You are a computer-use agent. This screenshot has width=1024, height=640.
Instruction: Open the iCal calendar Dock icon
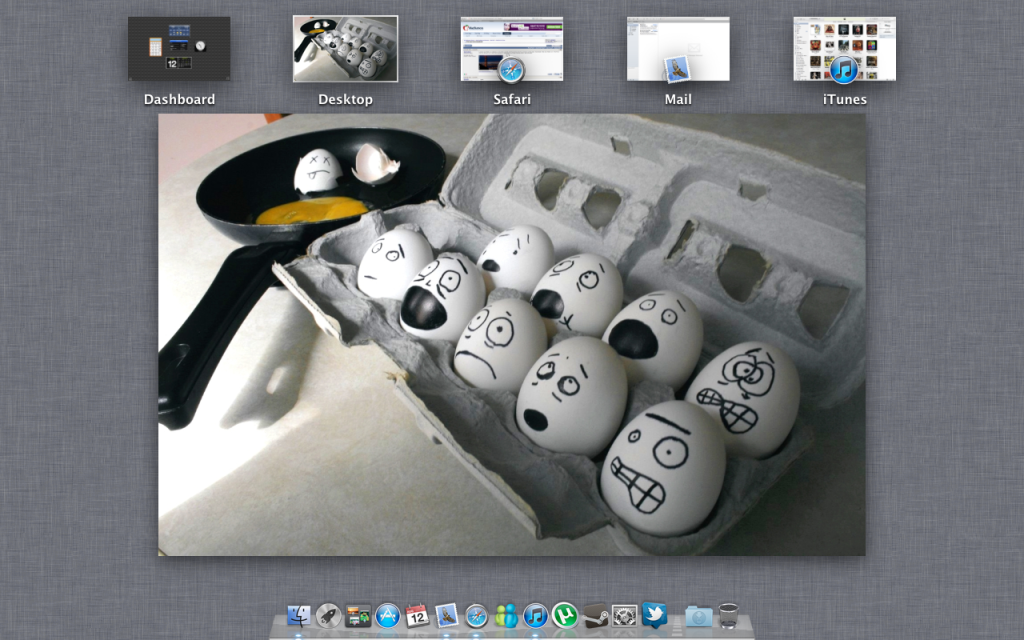(x=417, y=615)
